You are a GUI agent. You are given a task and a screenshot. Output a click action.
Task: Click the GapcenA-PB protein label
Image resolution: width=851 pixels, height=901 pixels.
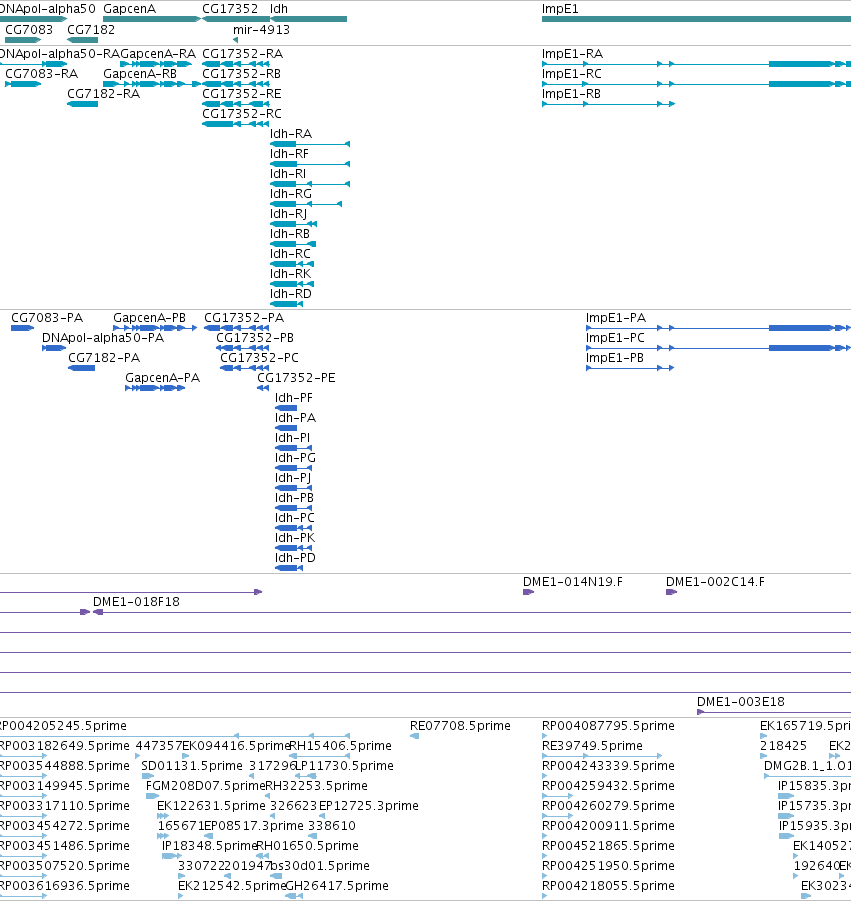149,318
